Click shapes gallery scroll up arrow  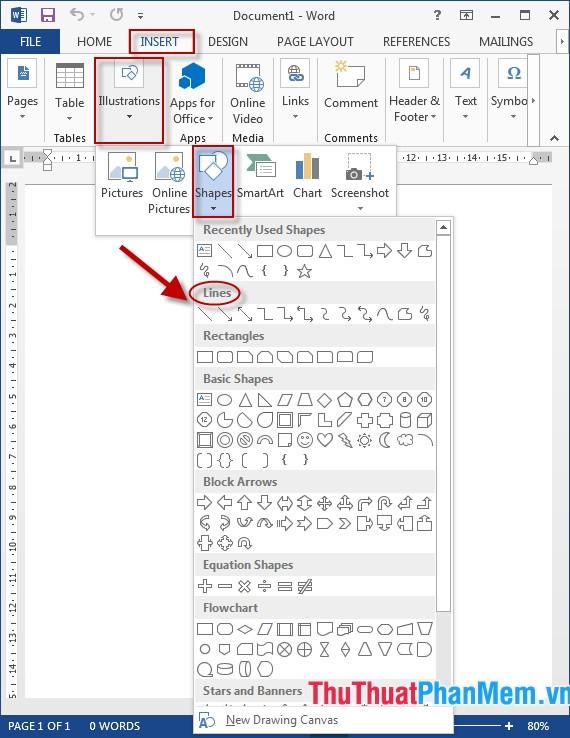tap(443, 228)
